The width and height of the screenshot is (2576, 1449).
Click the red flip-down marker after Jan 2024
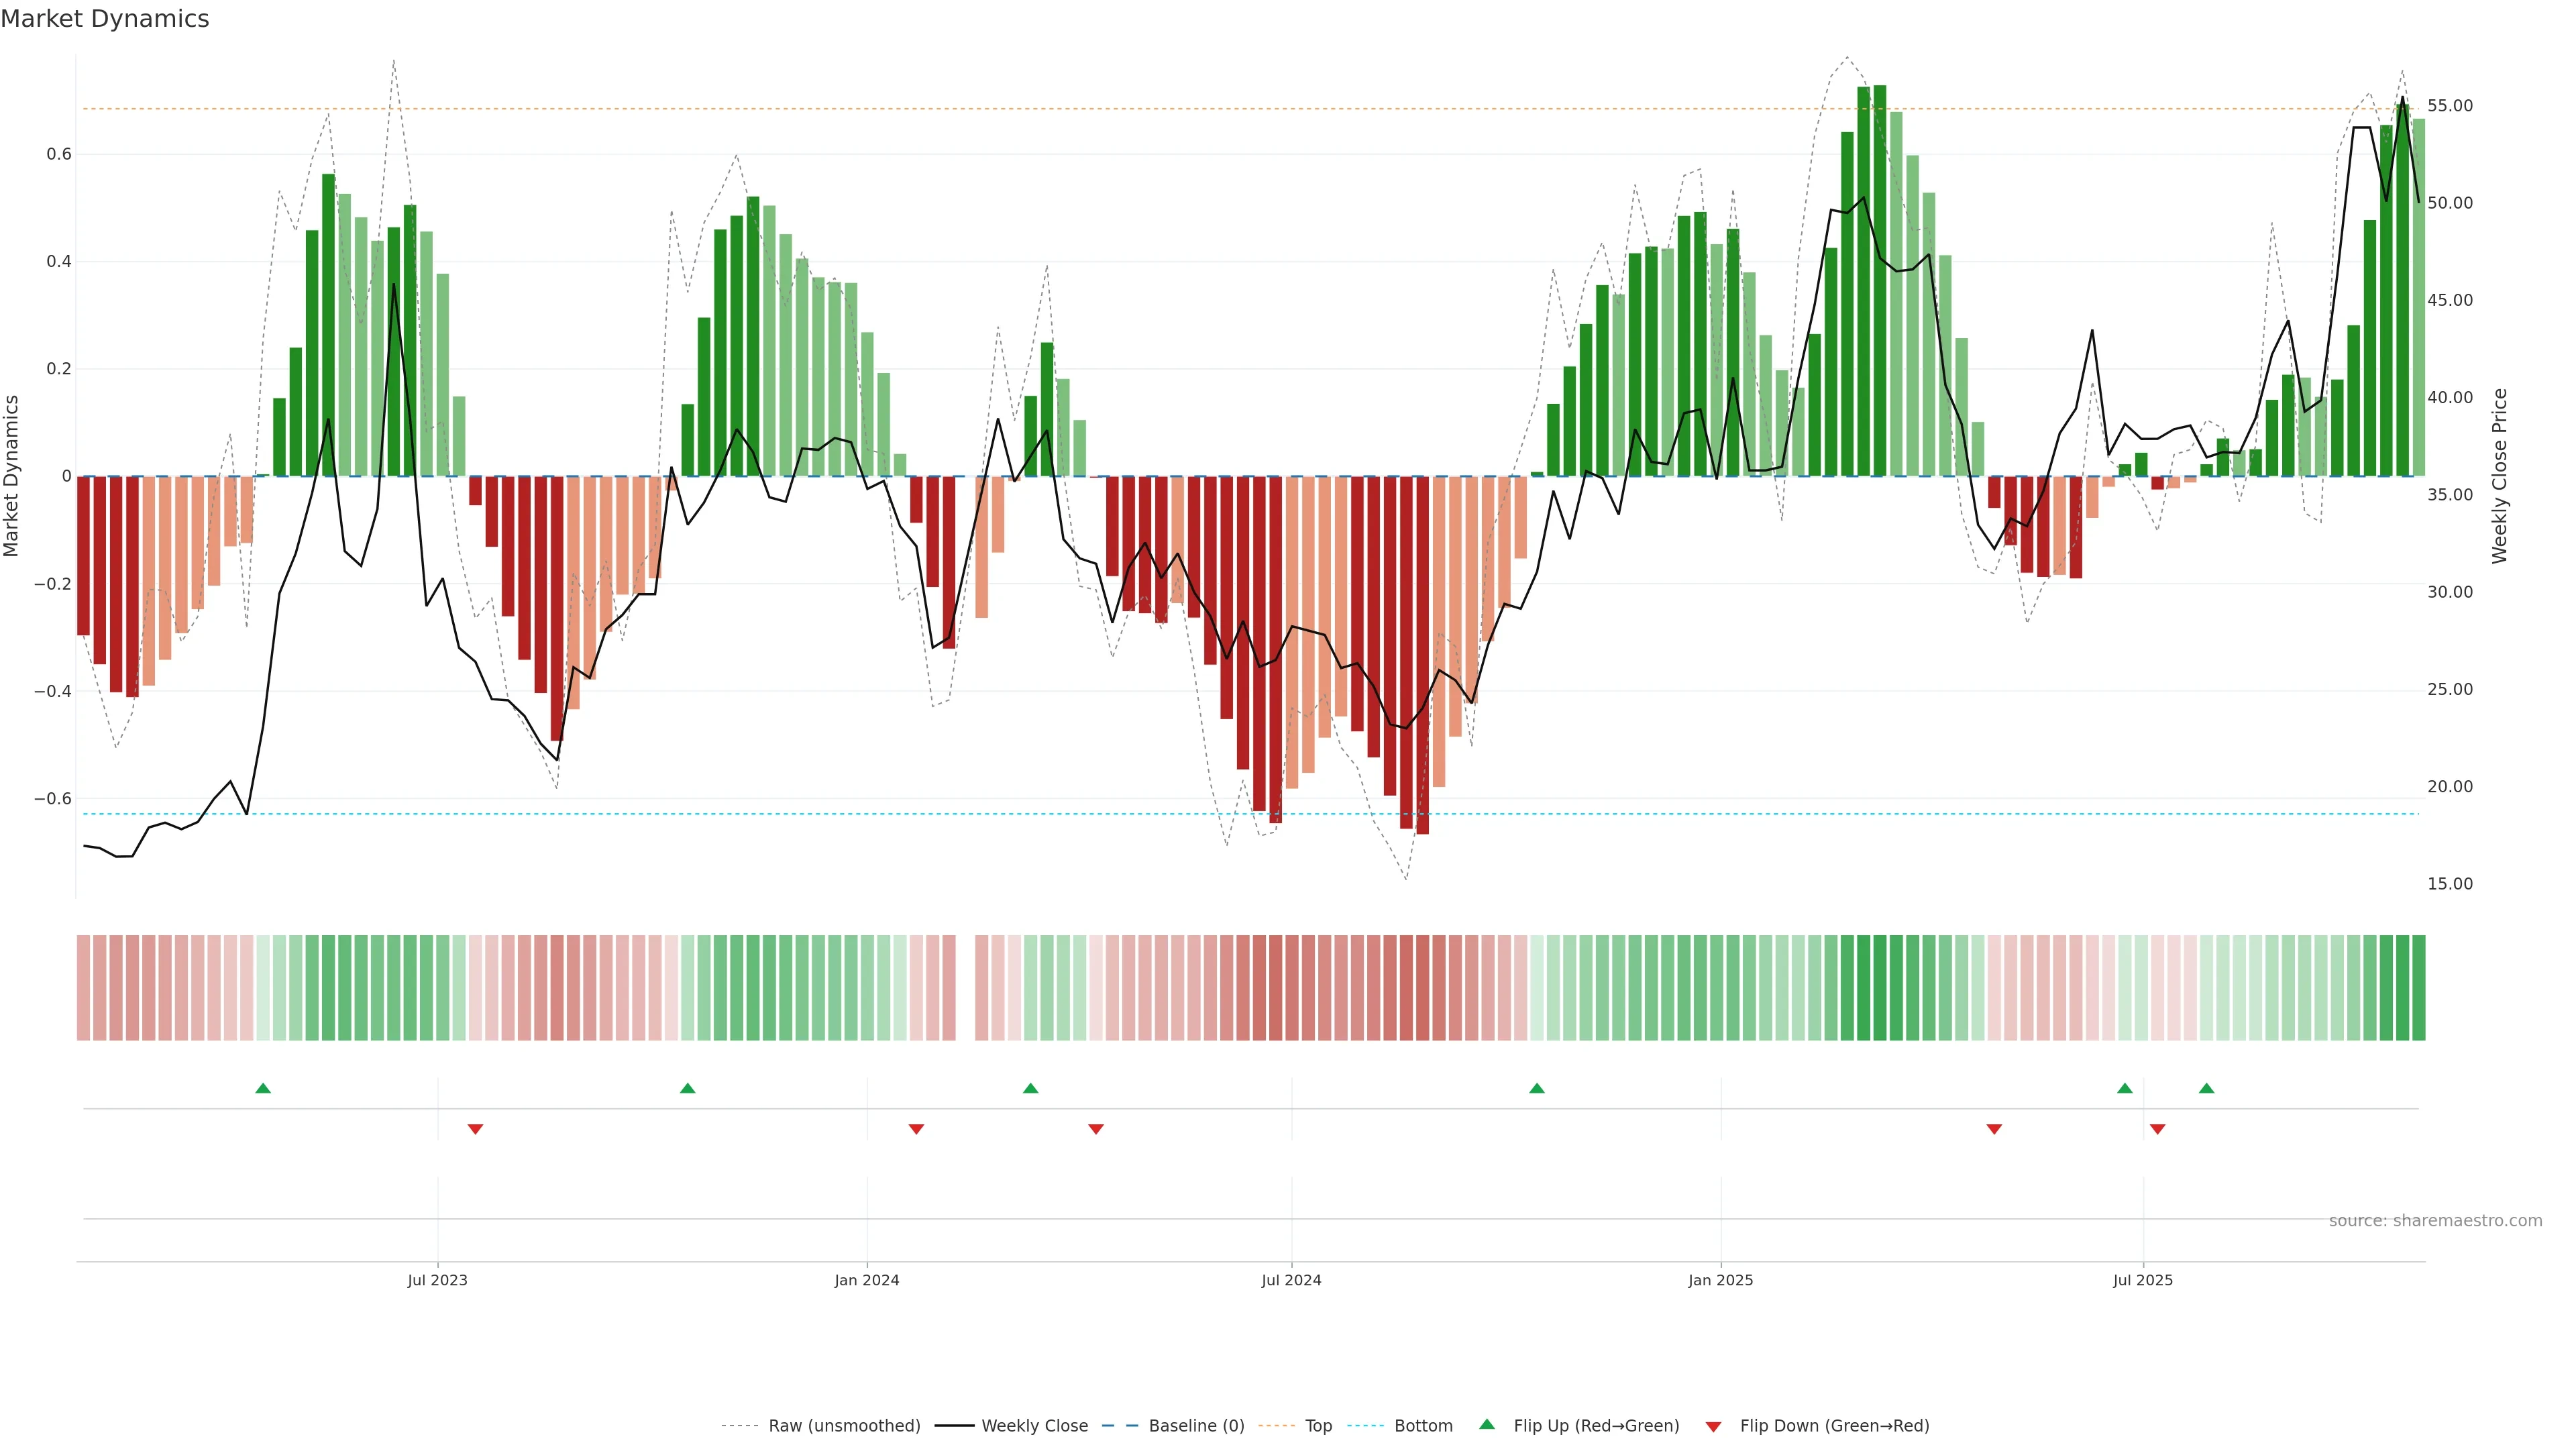916,1129
